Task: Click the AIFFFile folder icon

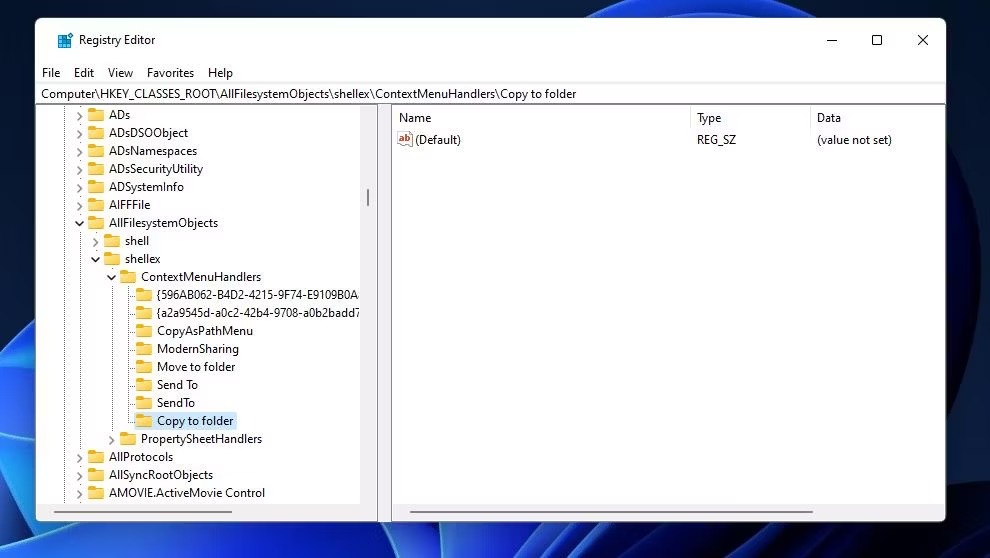Action: [96, 205]
